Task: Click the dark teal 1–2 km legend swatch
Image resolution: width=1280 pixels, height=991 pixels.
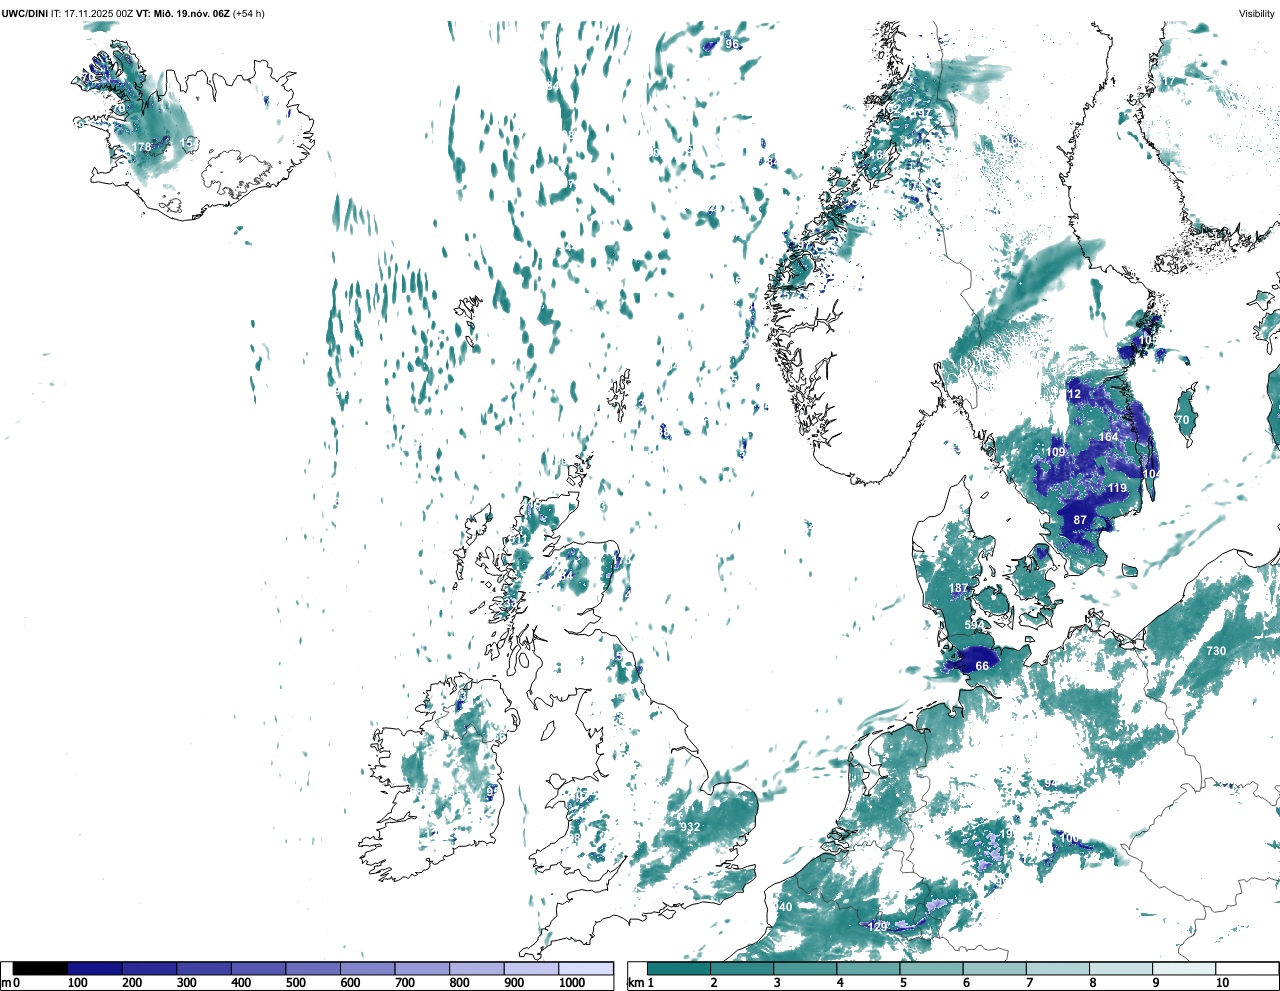Action: [x=679, y=968]
